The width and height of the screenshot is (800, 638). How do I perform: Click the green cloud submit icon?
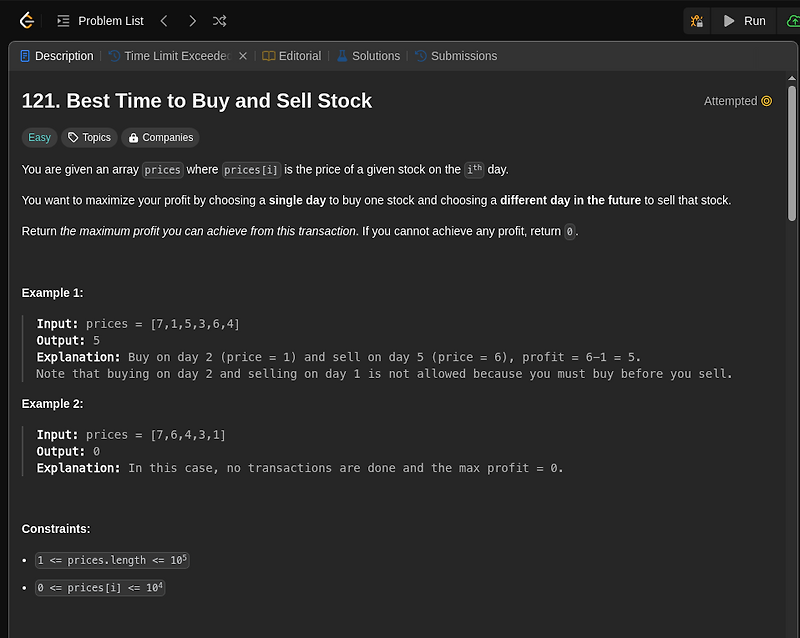click(794, 21)
